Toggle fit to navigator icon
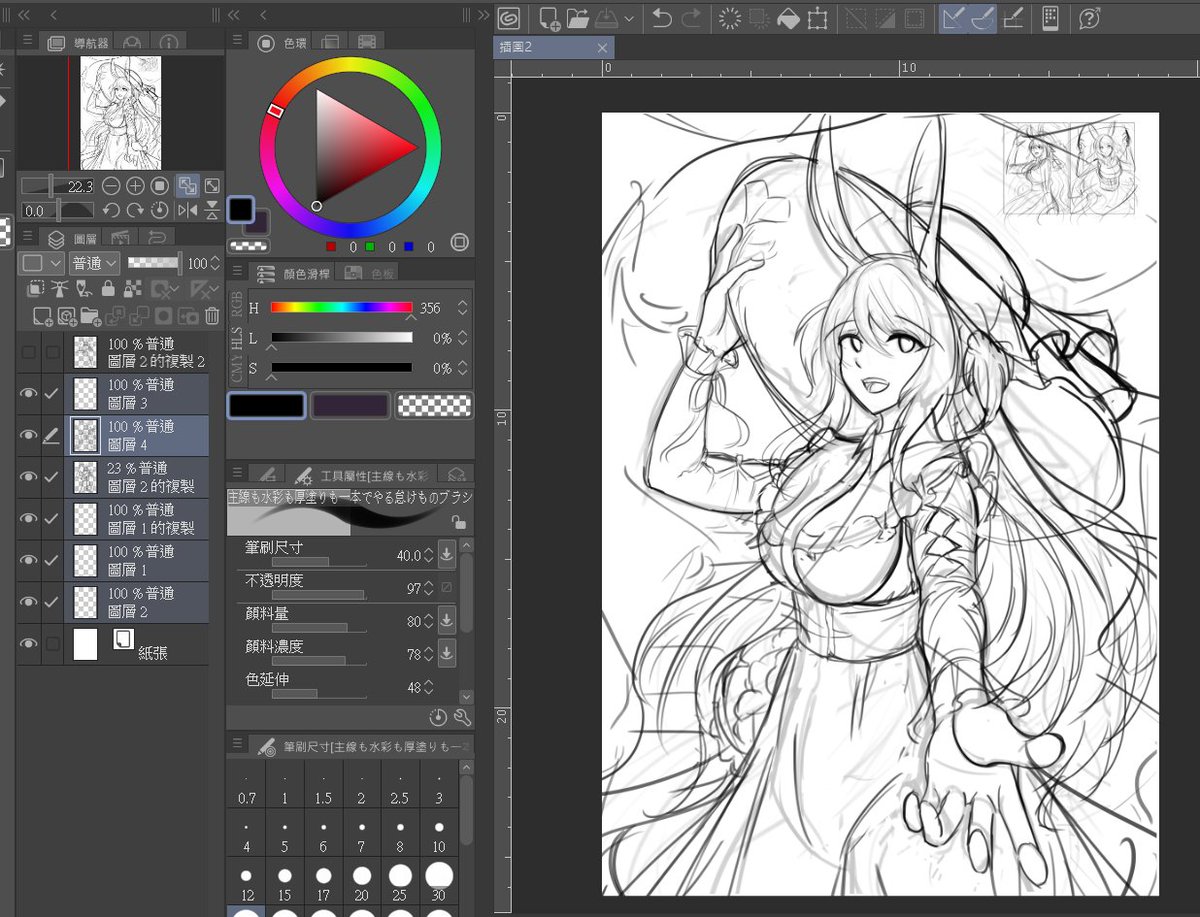 click(187, 186)
